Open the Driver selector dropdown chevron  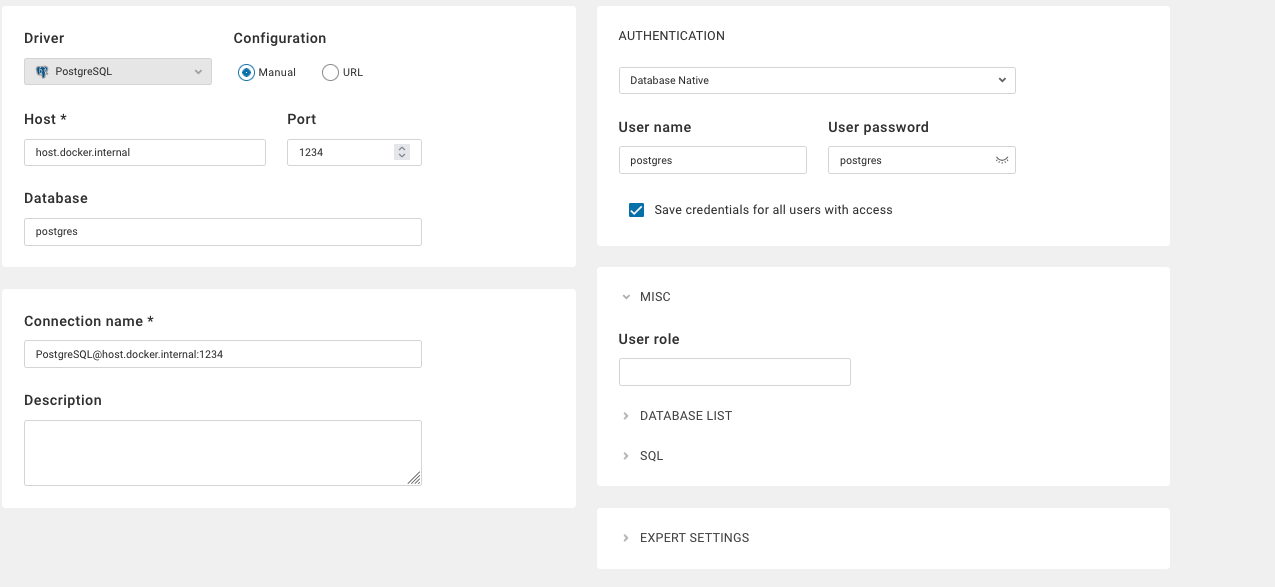[x=198, y=71]
